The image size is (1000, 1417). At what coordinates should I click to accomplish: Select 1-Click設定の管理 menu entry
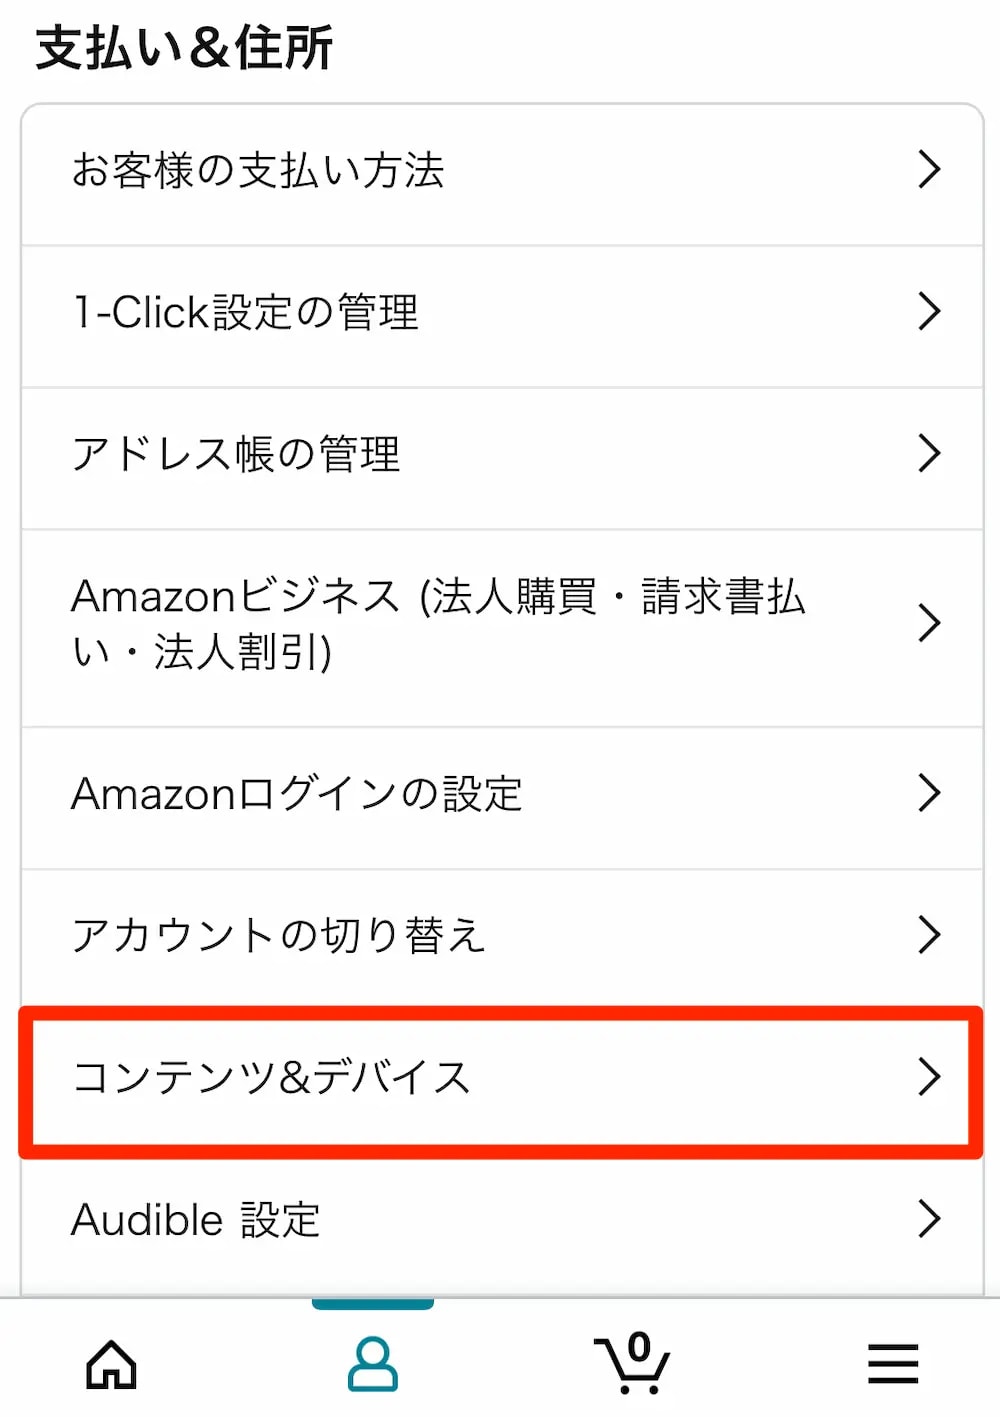coord(246,313)
